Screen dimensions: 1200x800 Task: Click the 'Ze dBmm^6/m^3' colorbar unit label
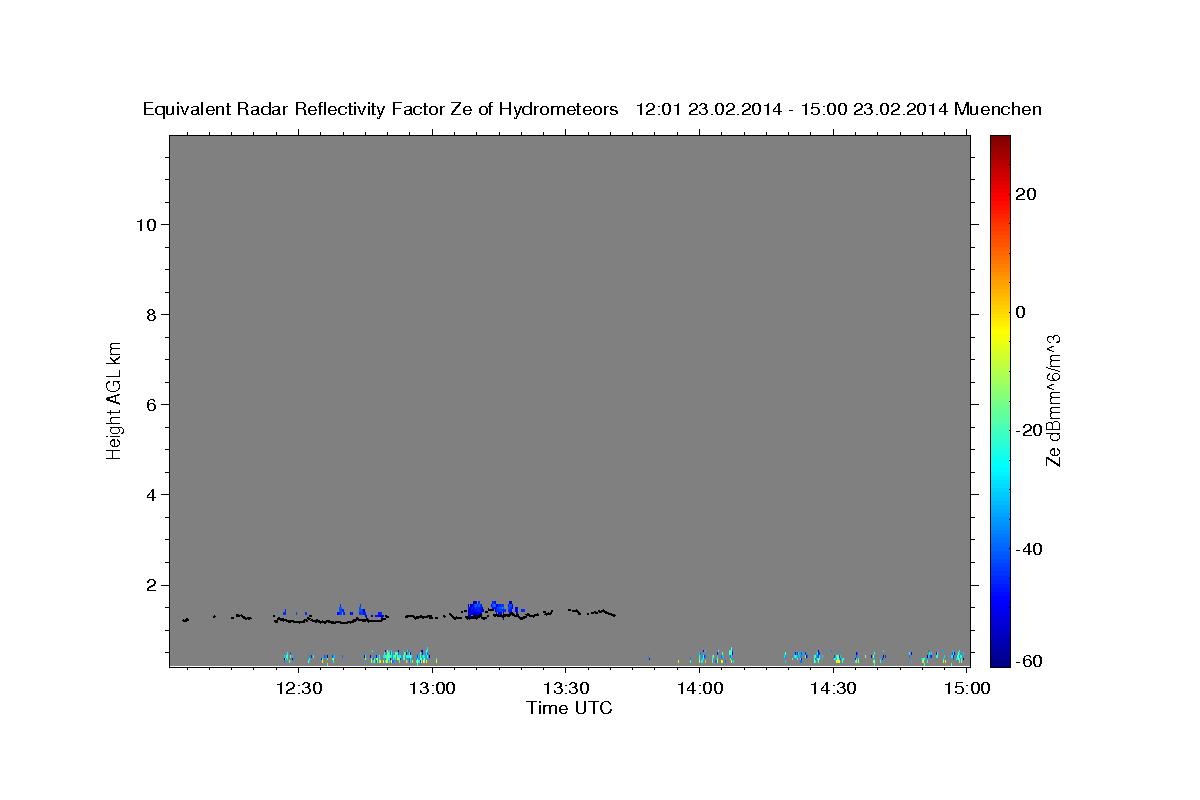[x=1053, y=400]
